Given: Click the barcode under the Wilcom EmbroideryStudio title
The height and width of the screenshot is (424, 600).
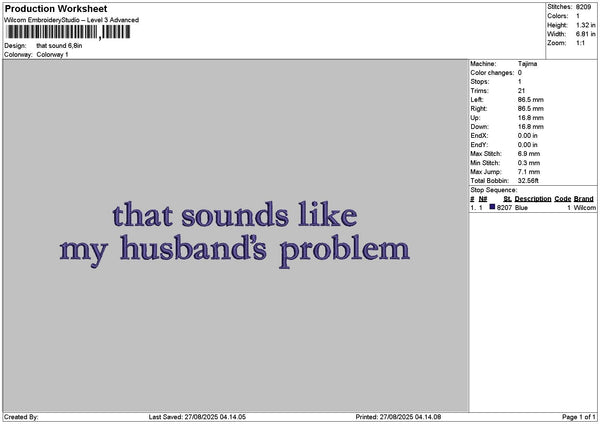Looking at the screenshot, I should point(67,32).
